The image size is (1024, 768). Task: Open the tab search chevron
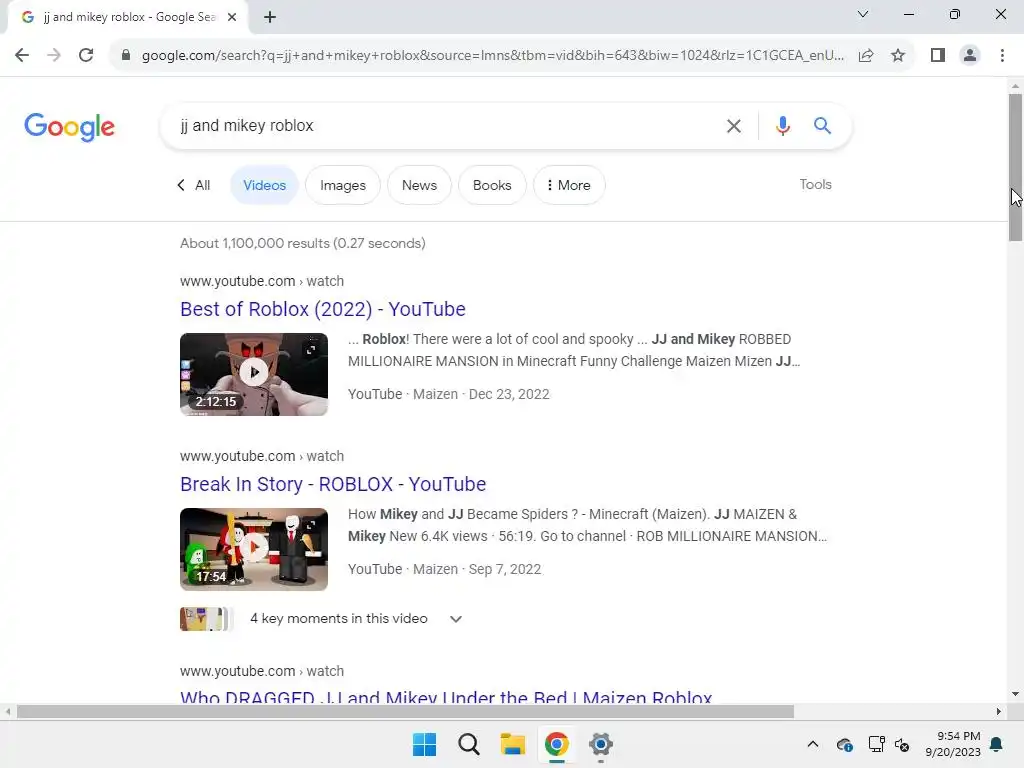click(x=863, y=14)
